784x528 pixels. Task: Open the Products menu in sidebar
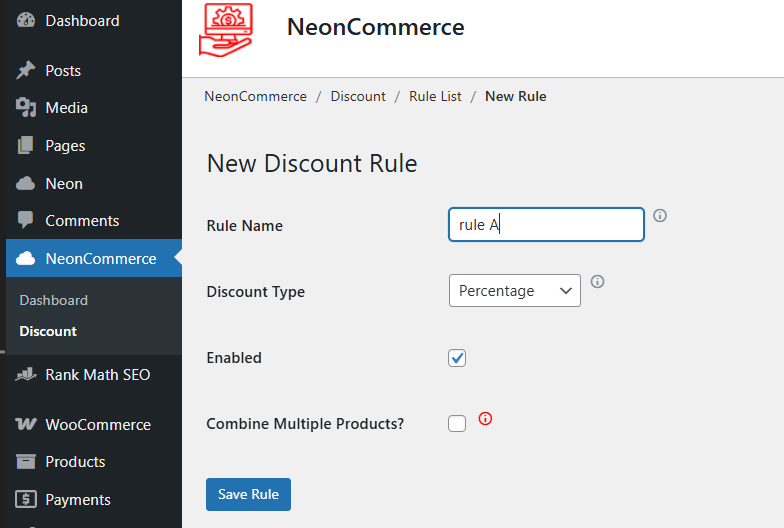[x=75, y=462]
